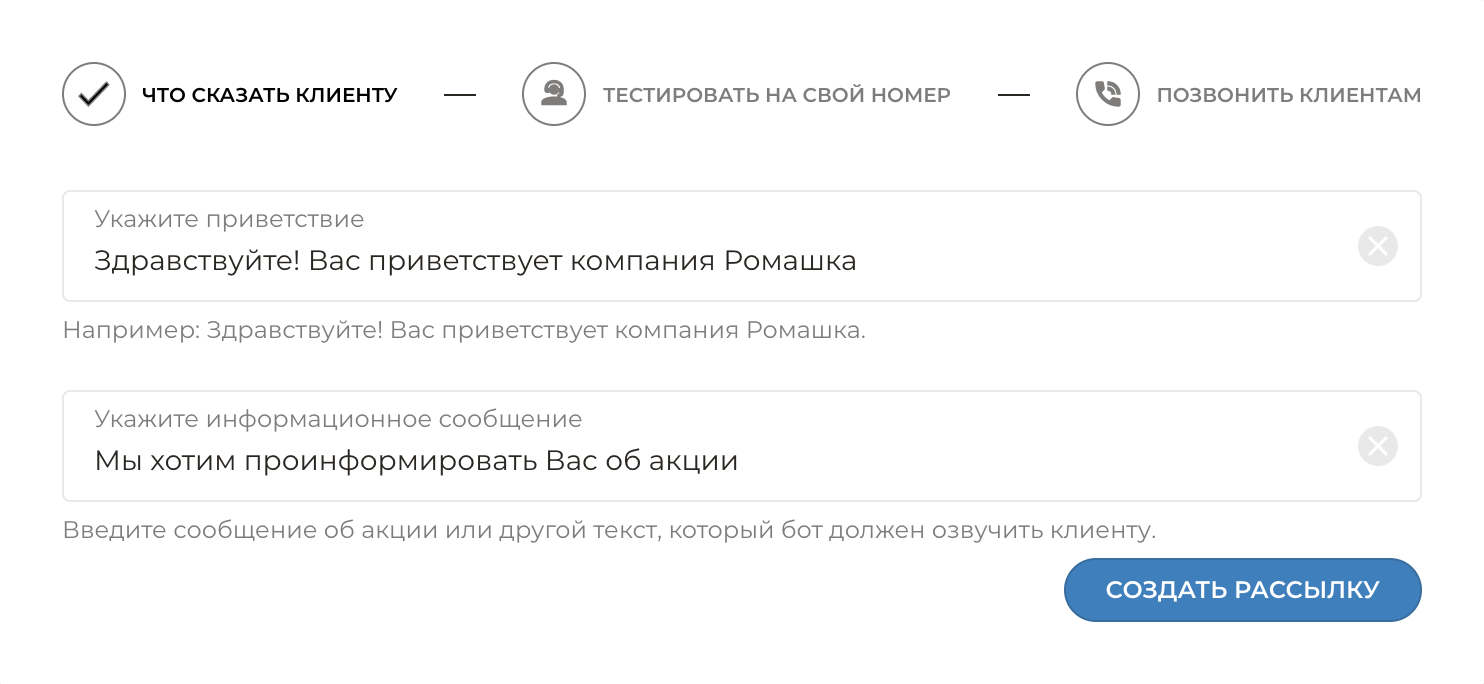Clear the greeting text using its X icon
Viewport: 1484px width, 684px height.
coord(1377,246)
